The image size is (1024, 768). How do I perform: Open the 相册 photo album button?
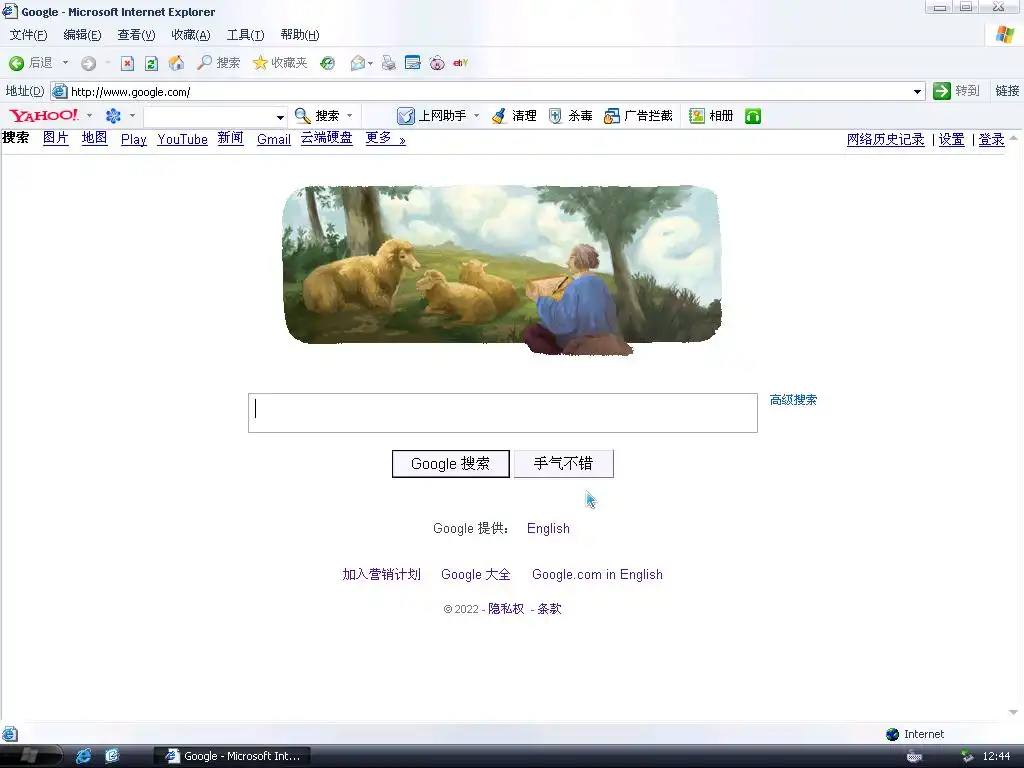point(711,116)
